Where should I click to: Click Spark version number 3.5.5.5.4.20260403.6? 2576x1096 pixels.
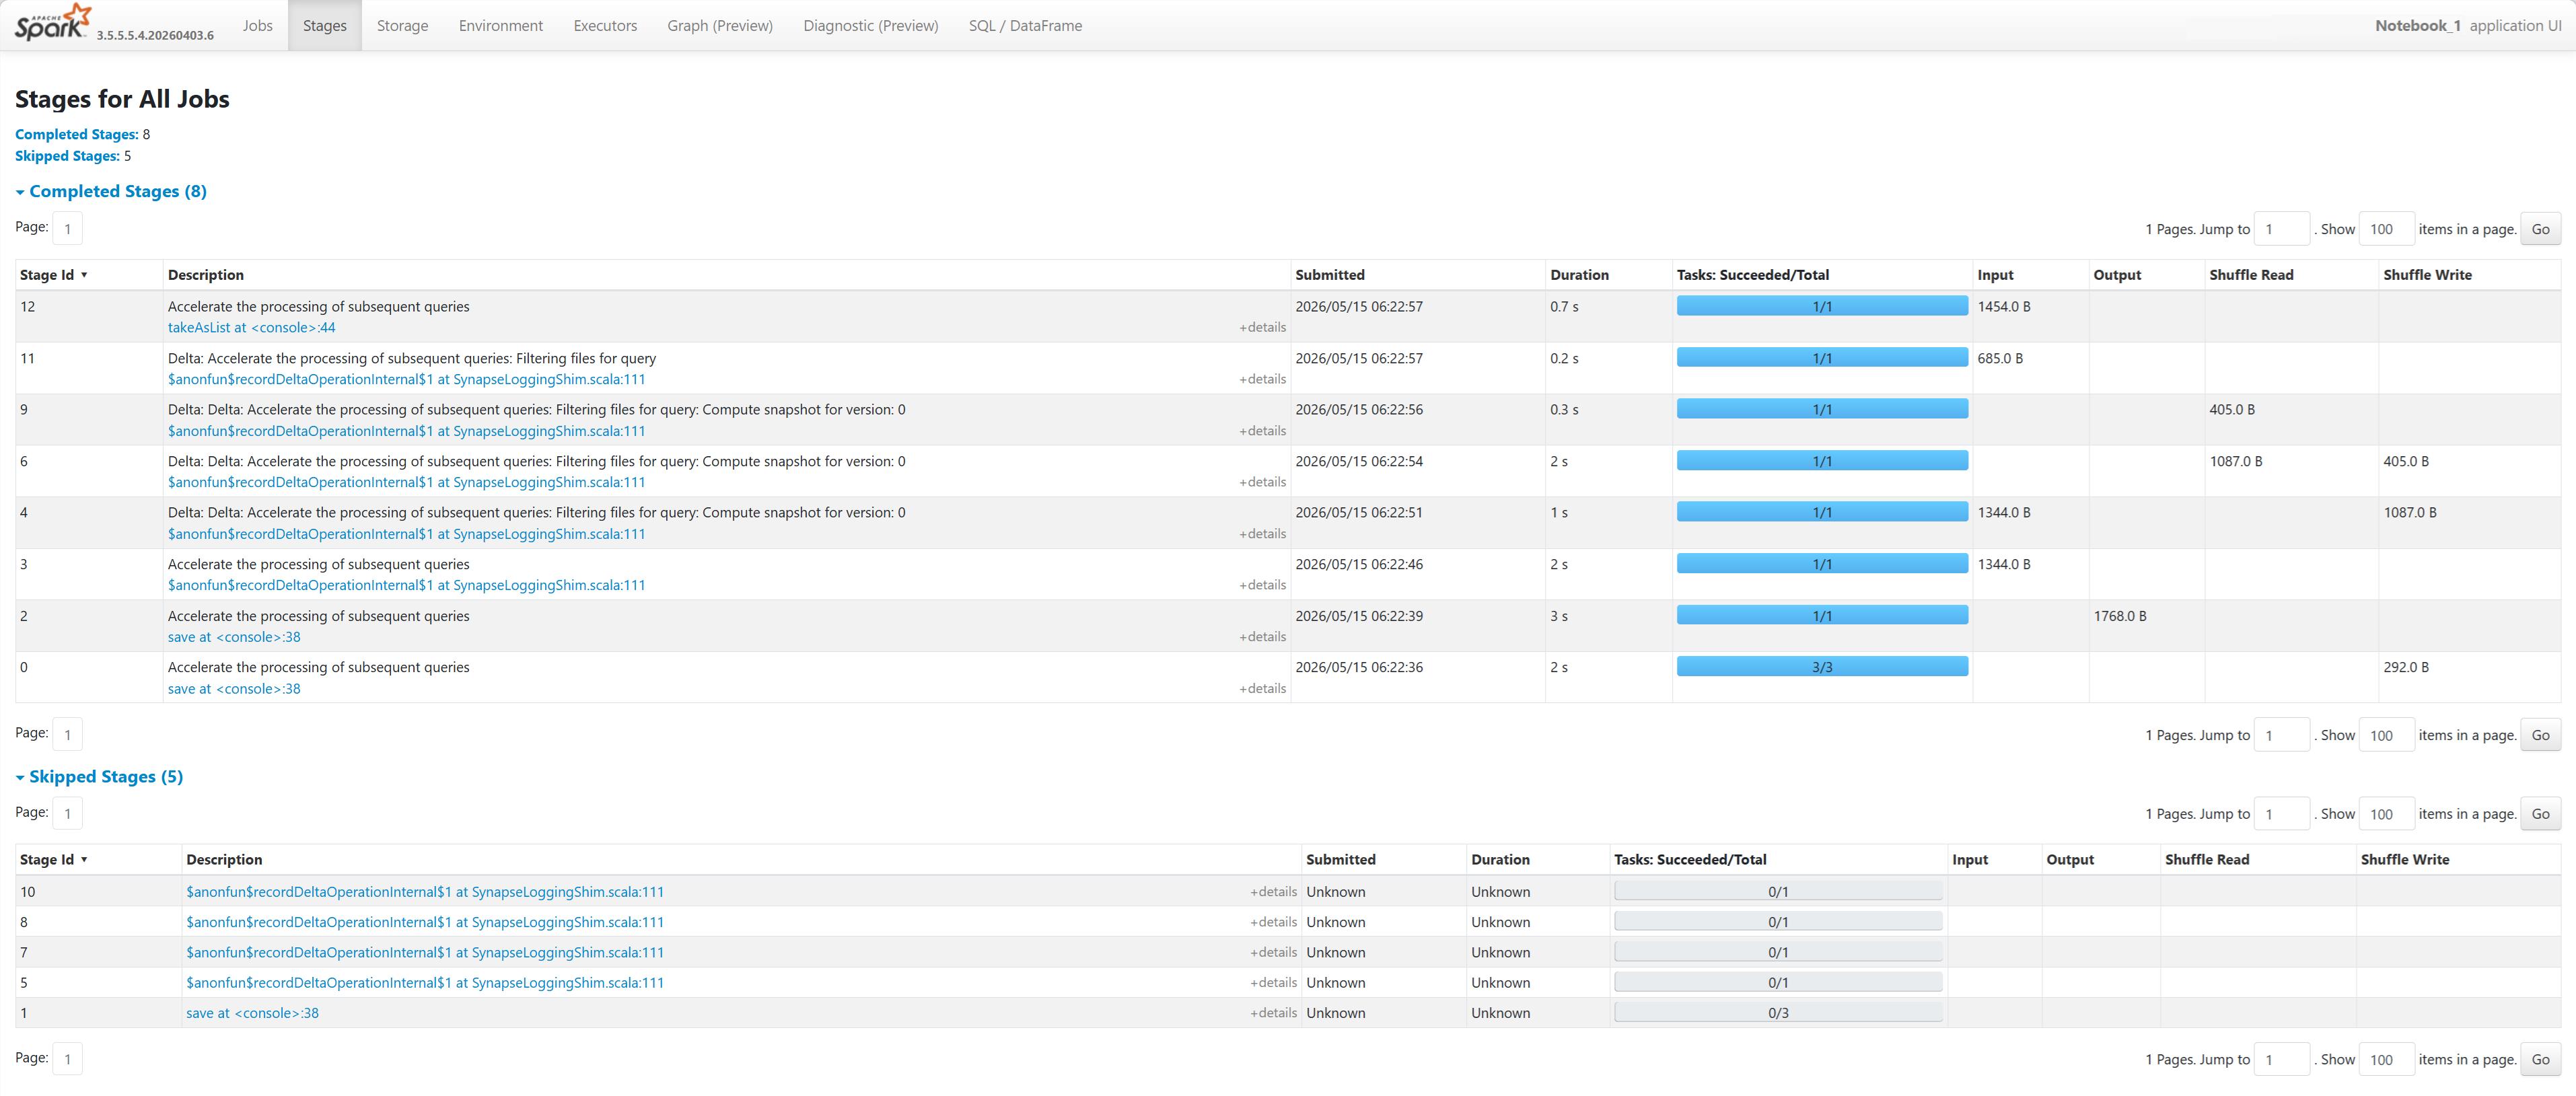click(x=155, y=35)
